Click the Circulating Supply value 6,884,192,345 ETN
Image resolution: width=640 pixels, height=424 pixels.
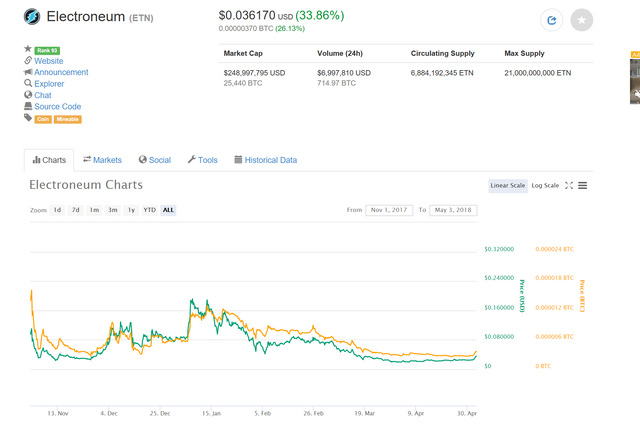(x=442, y=73)
